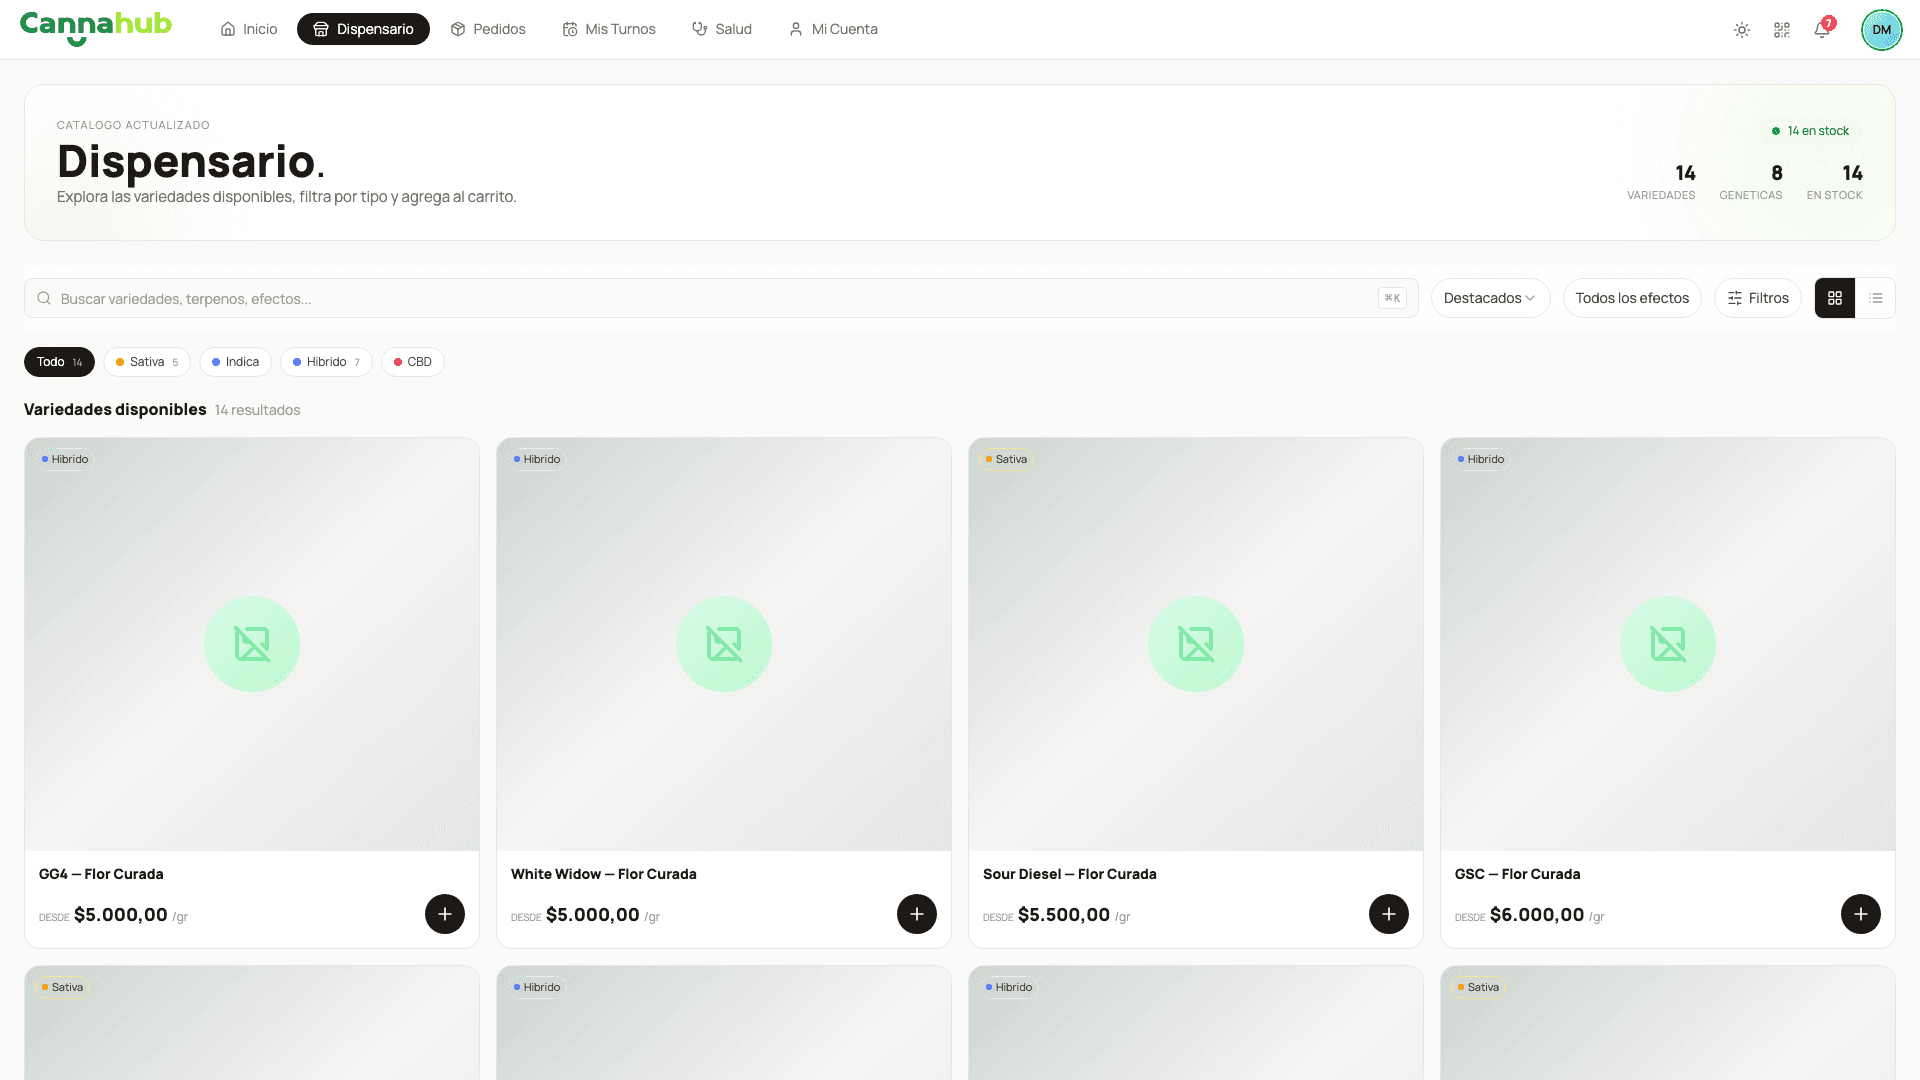The width and height of the screenshot is (1920, 1080).
Task: Select the Dispensario nav item
Action: pyautogui.click(x=363, y=29)
